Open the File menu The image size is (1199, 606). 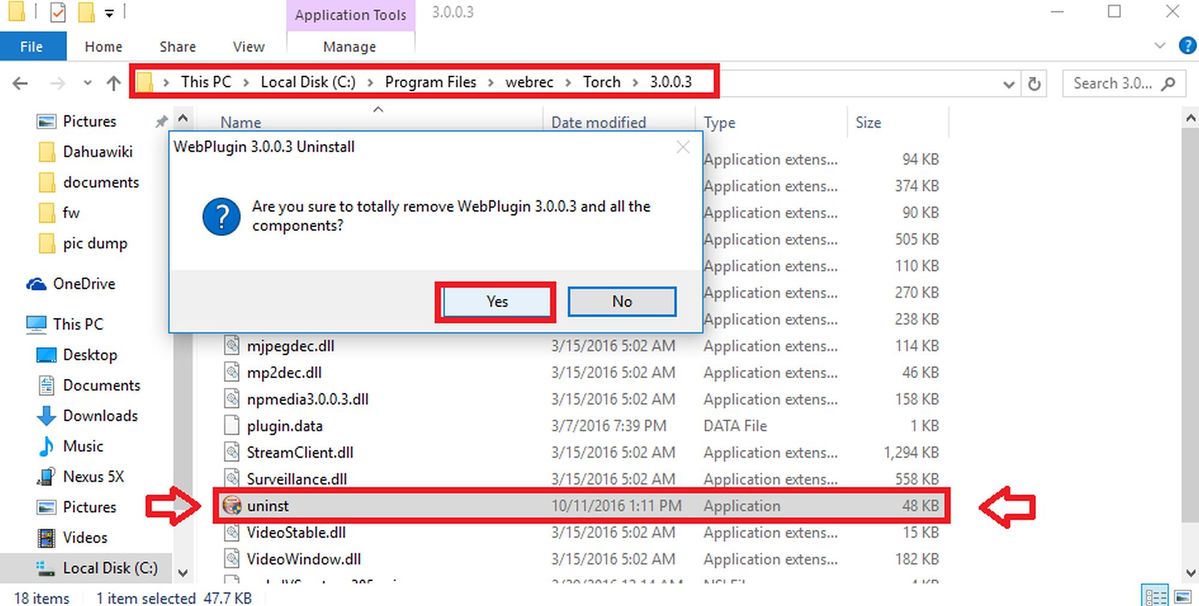pos(31,47)
